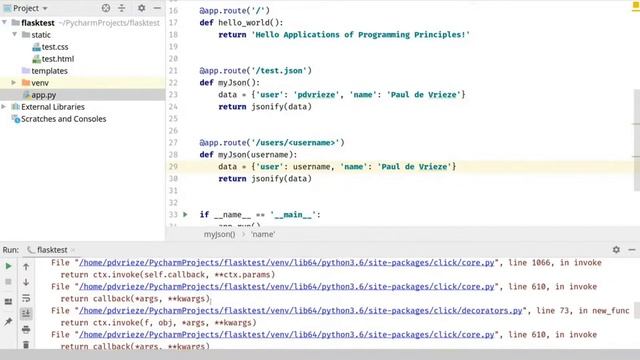The height and width of the screenshot is (360, 640).
Task: Click myJson() in the breadcrumb bar
Action: click(x=220, y=234)
